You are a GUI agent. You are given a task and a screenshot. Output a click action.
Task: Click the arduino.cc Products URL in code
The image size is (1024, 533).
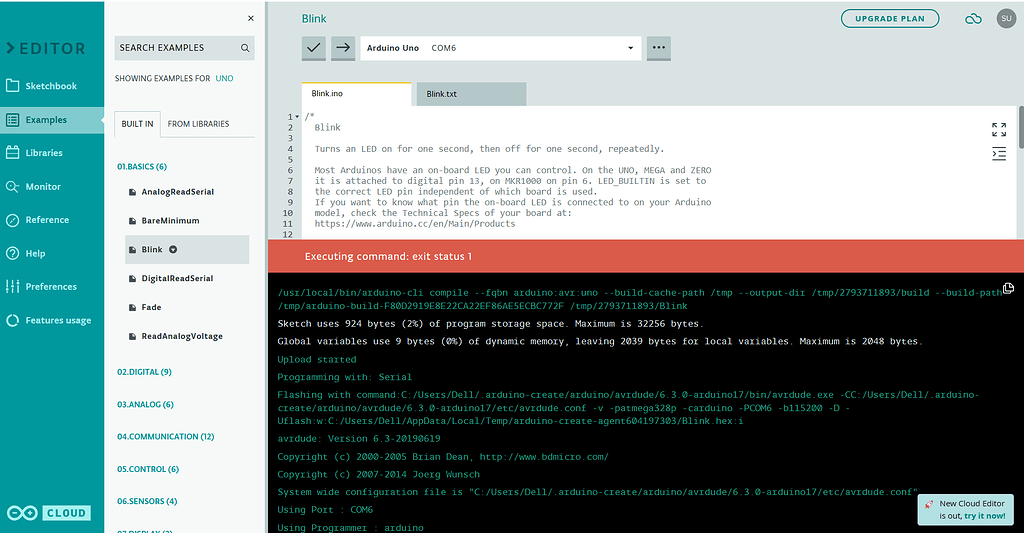415,223
